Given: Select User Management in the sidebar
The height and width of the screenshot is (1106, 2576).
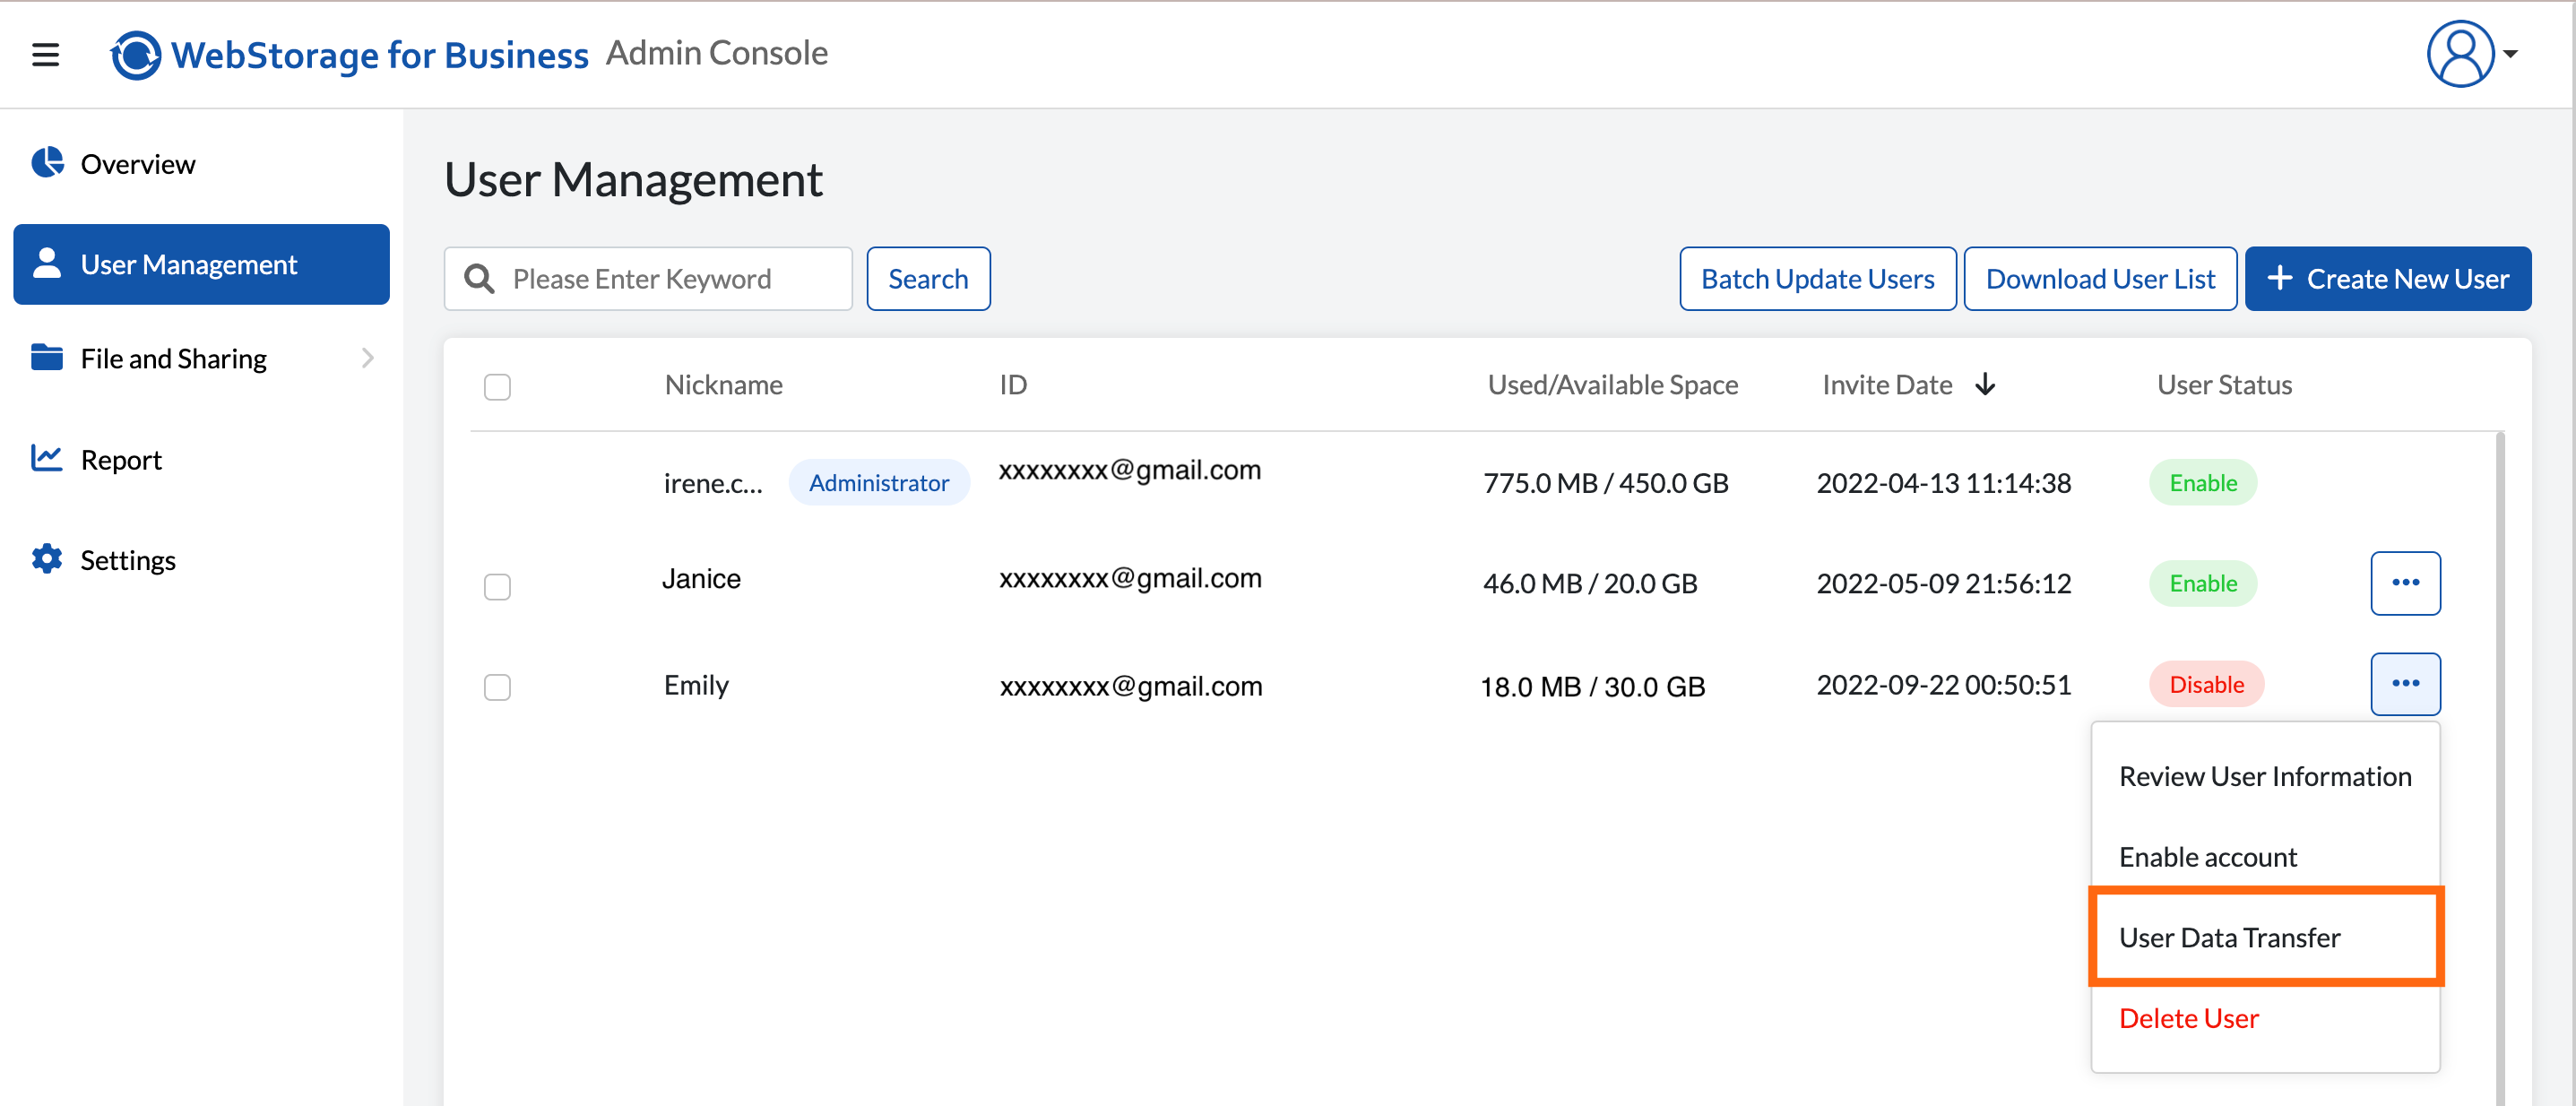Looking at the screenshot, I should (x=201, y=264).
